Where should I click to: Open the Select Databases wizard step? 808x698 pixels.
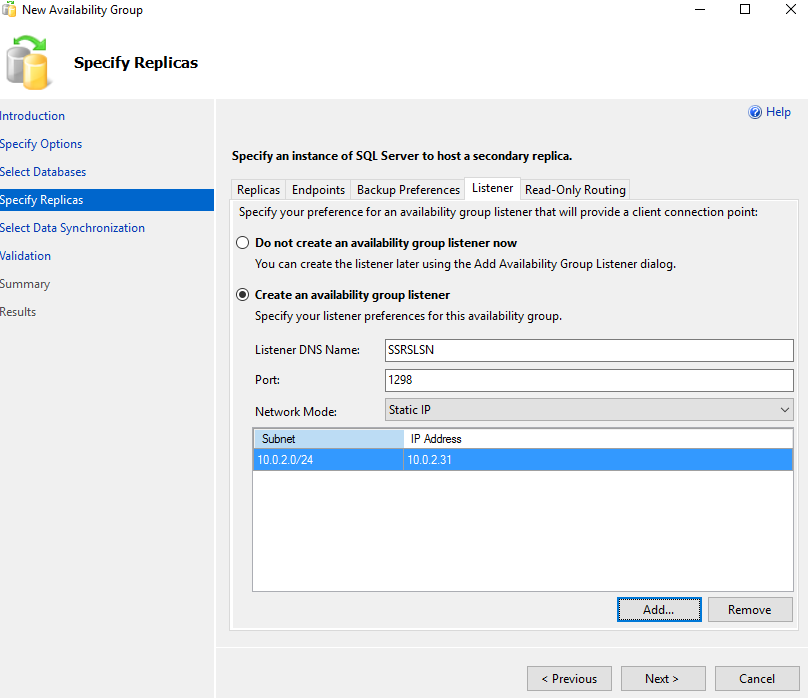tap(43, 172)
